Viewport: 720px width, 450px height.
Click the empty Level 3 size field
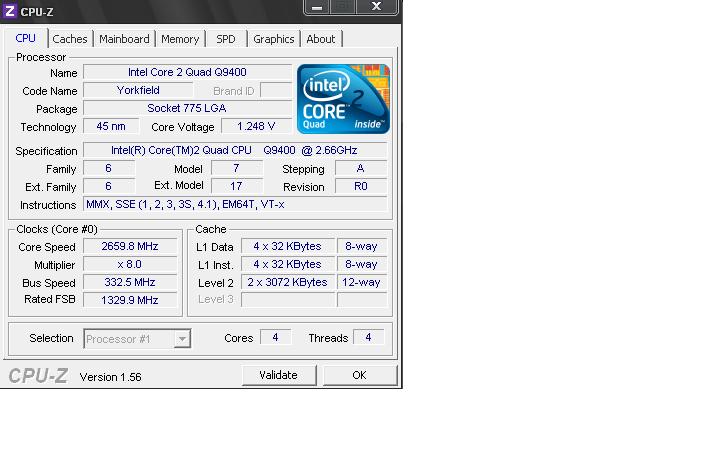288,300
